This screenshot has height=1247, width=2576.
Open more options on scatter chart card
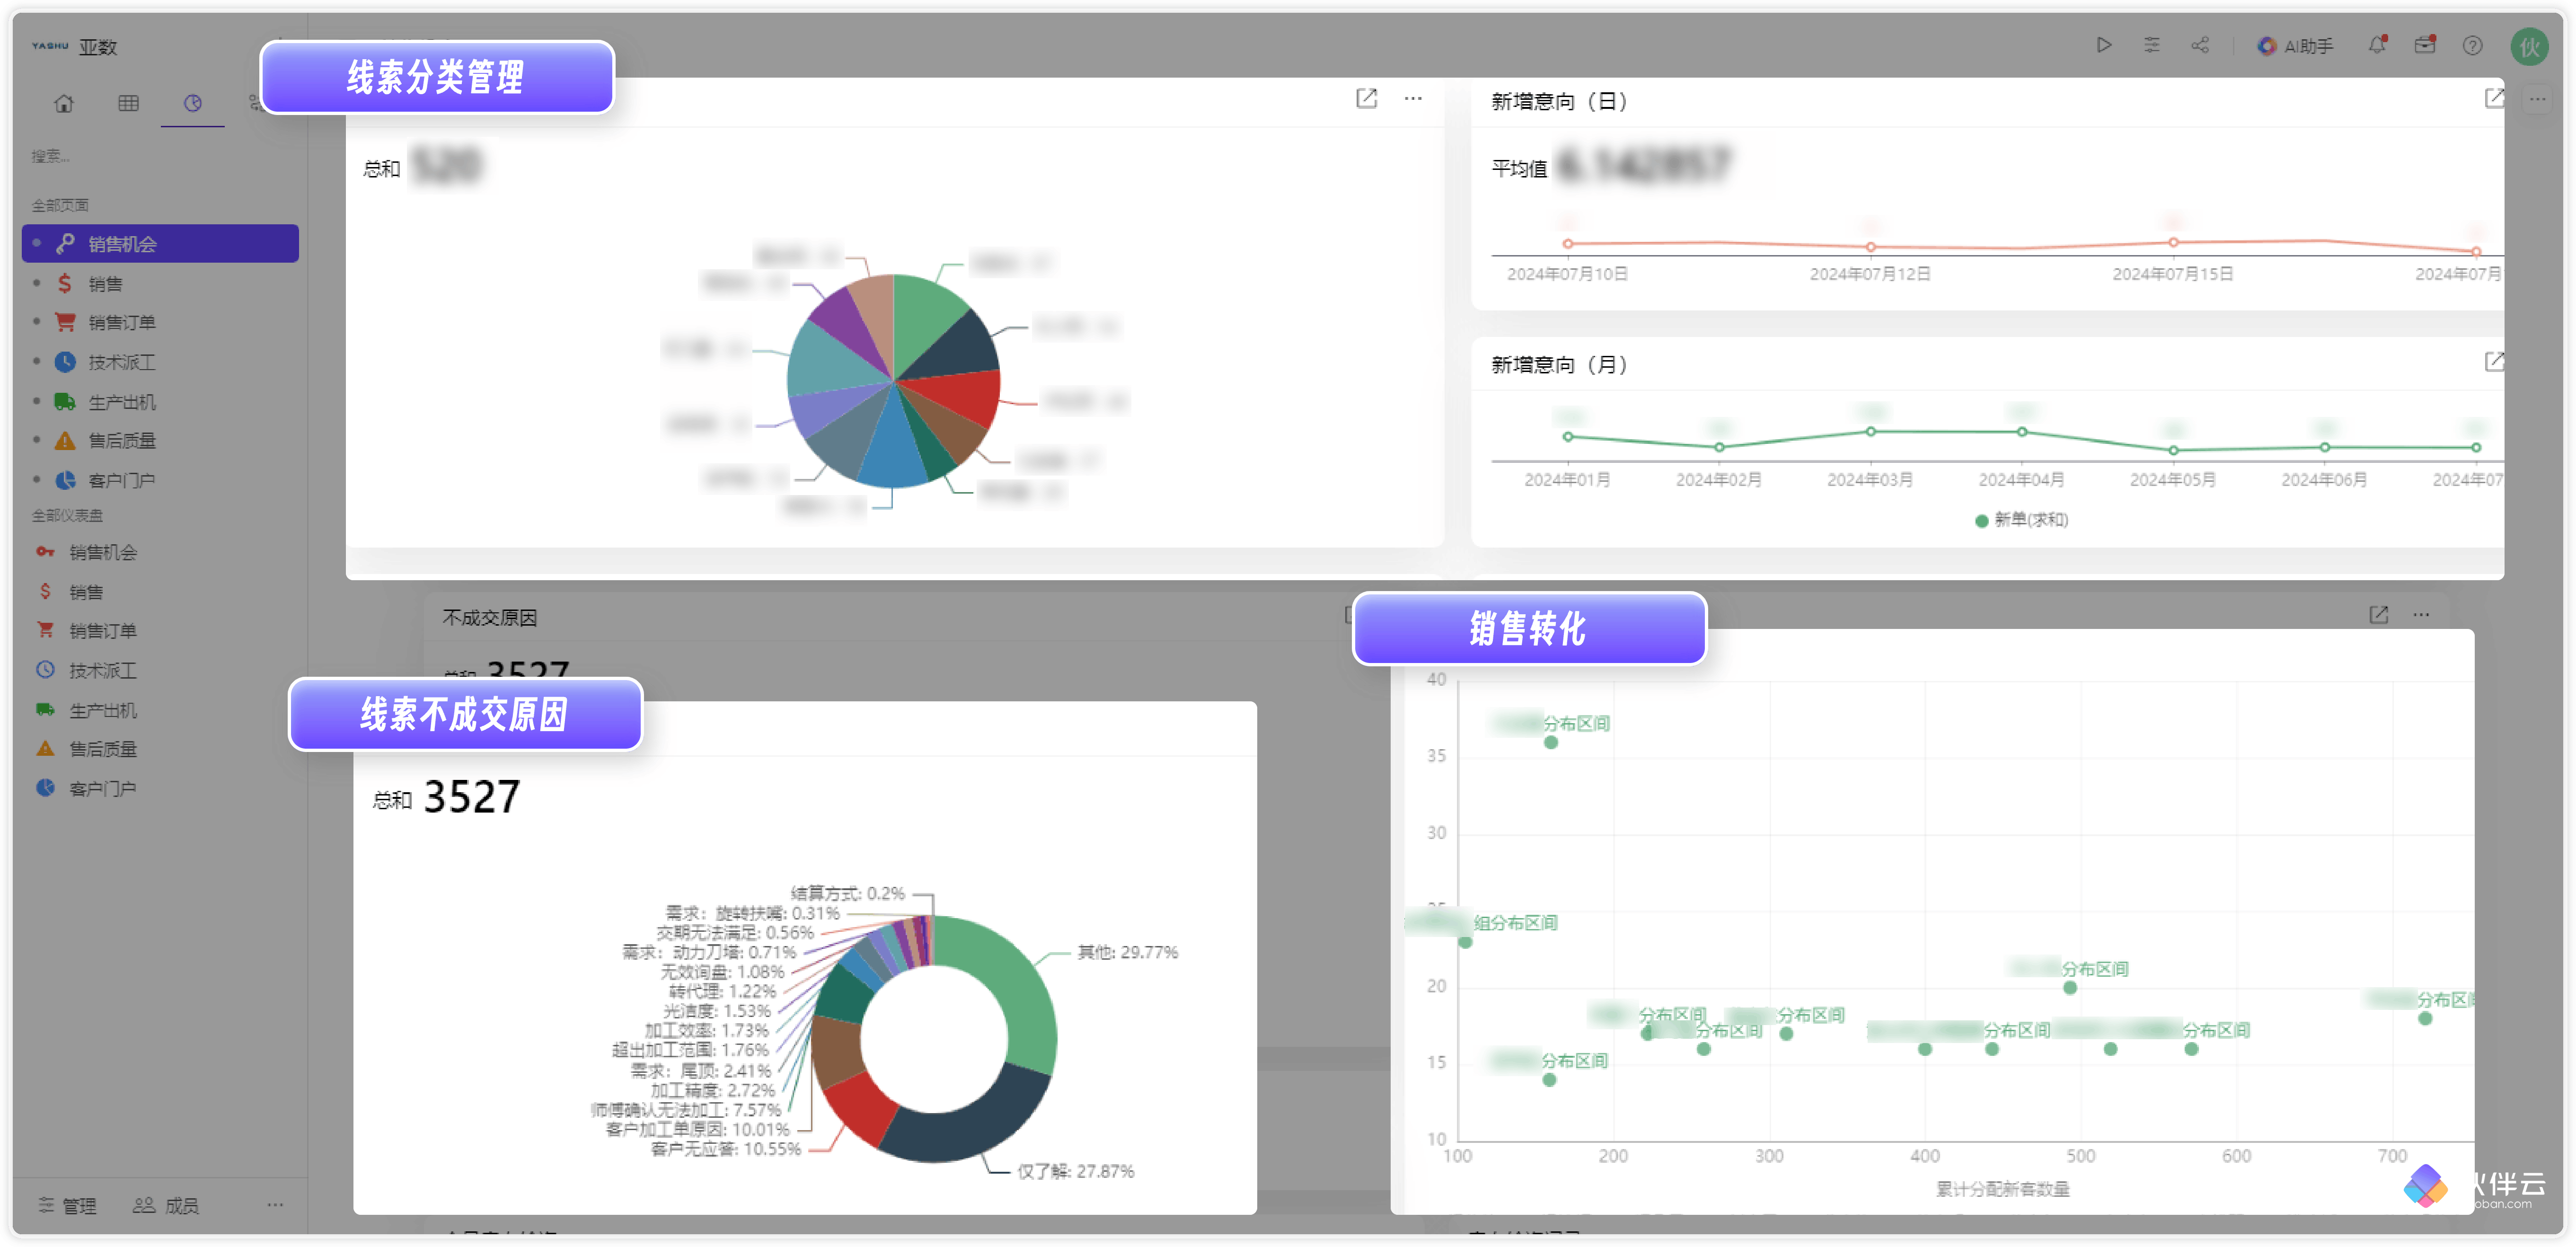(2421, 615)
